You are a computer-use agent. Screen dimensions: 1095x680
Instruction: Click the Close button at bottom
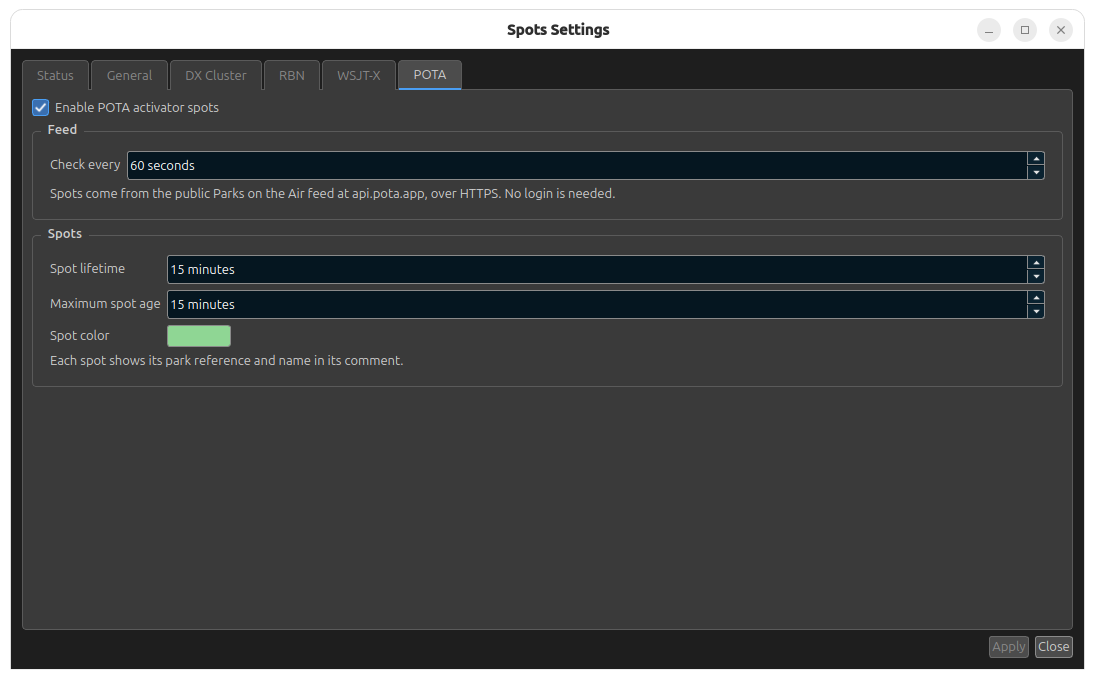click(x=1053, y=646)
